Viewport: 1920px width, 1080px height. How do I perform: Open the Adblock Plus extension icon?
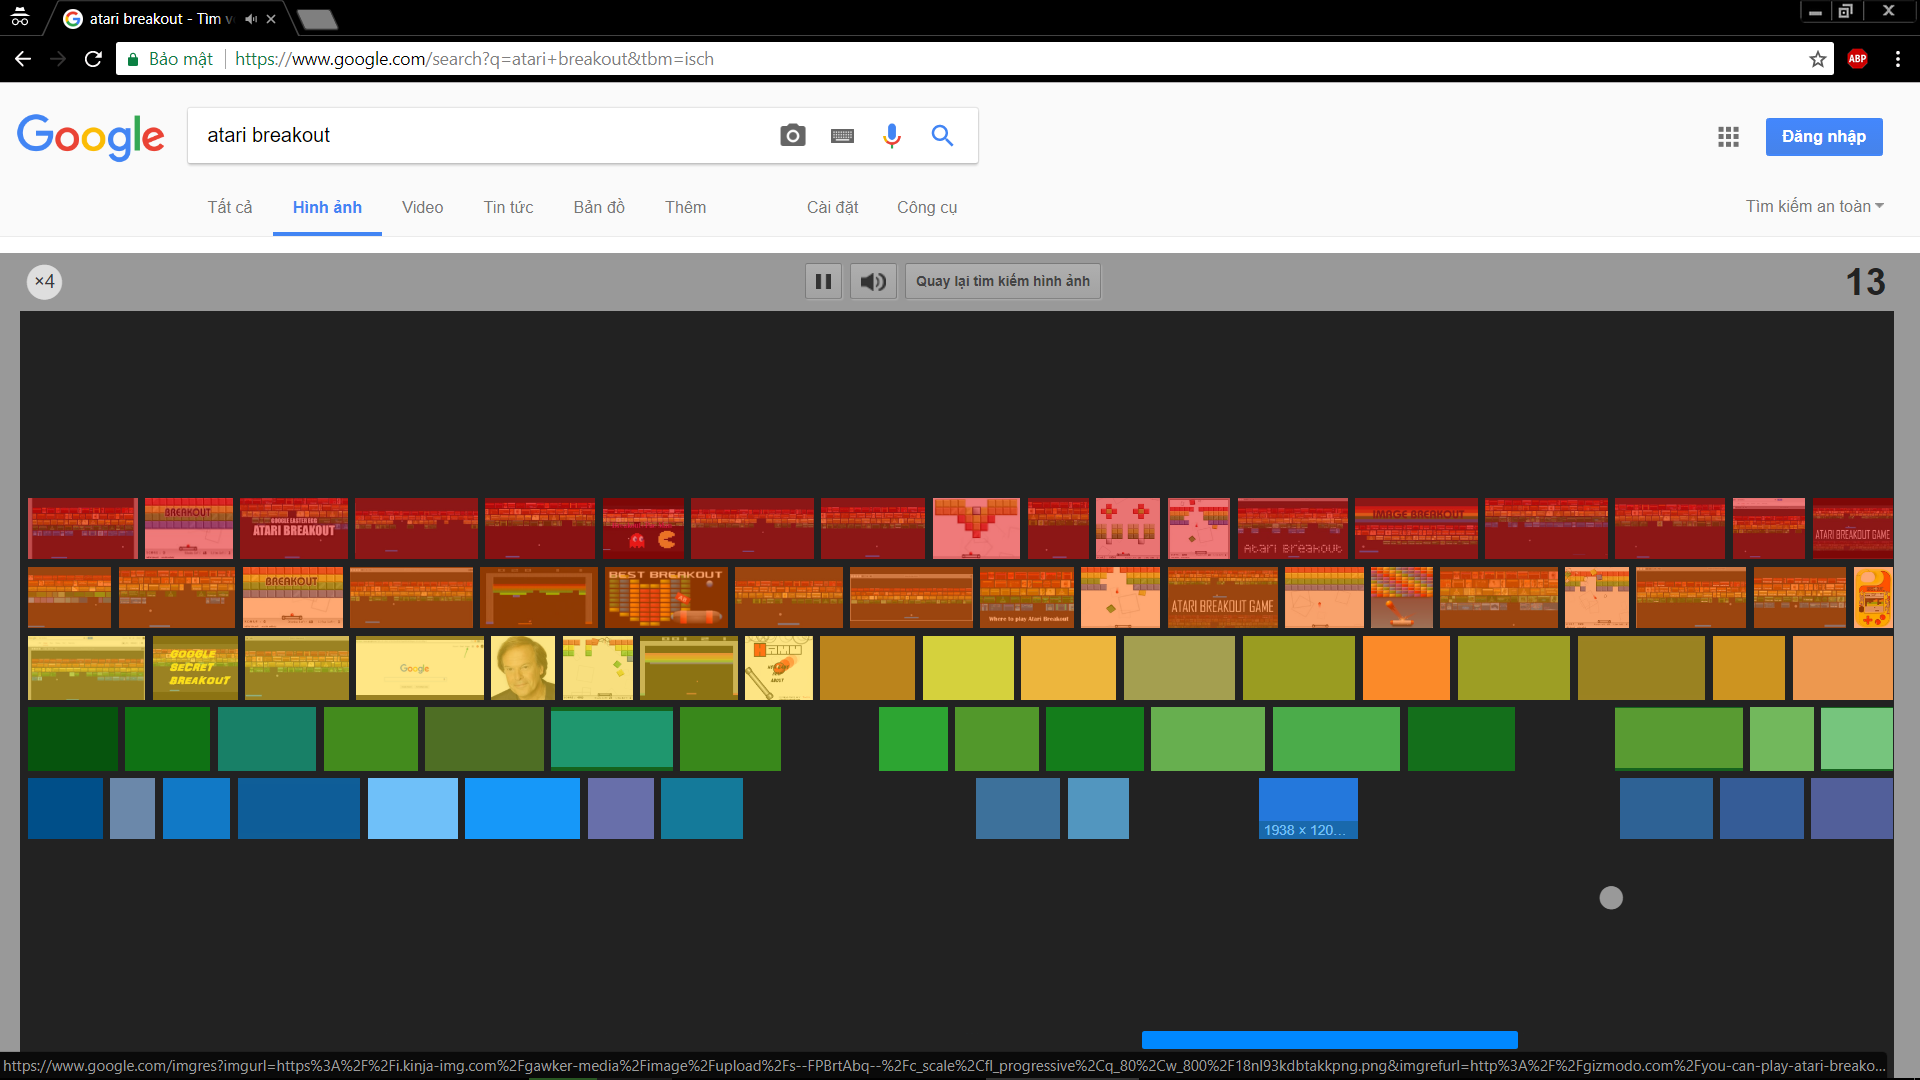click(x=1857, y=59)
